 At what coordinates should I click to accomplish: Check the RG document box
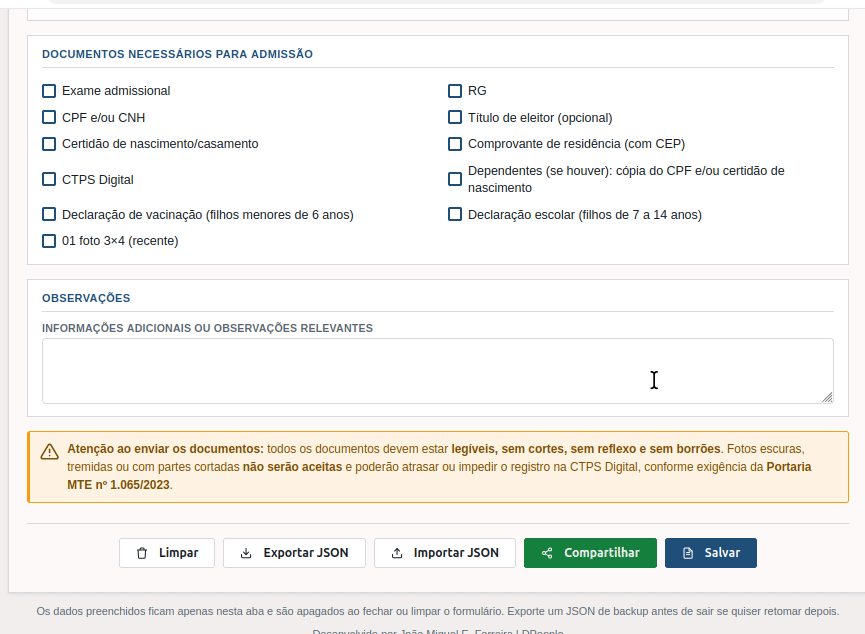[x=455, y=91]
